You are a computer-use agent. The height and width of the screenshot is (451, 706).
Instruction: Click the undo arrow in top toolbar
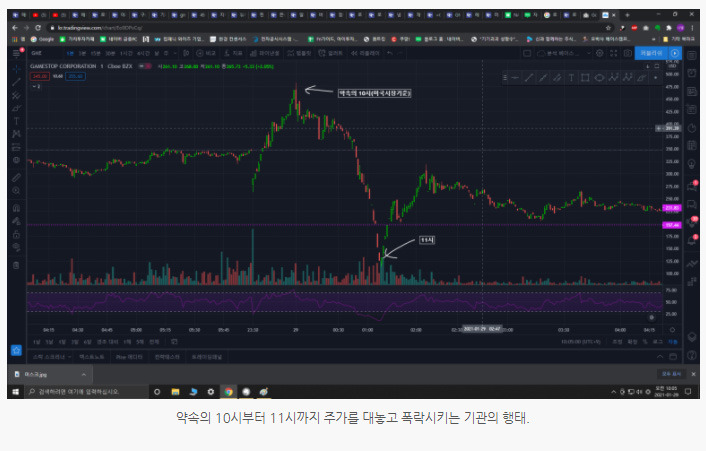click(x=390, y=53)
